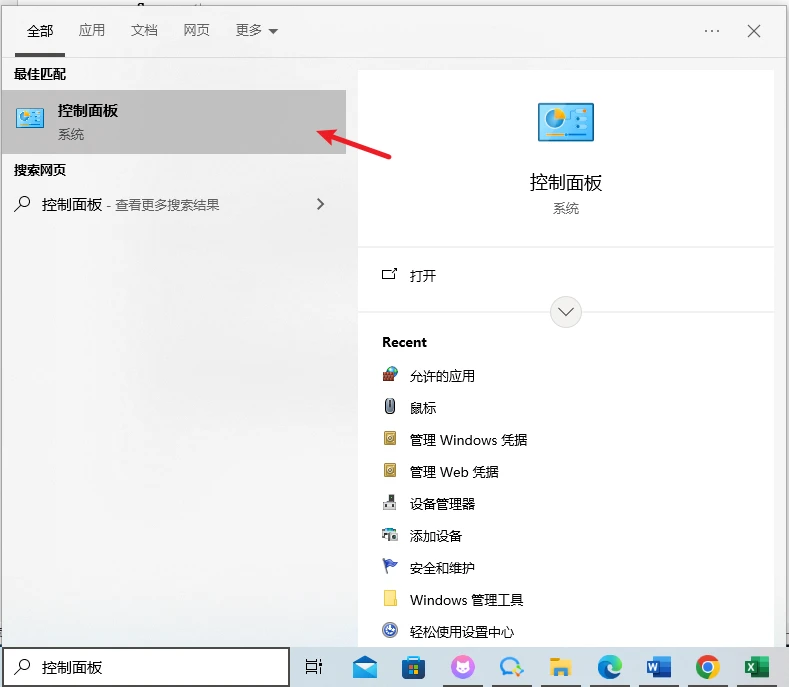Viewport: 789px width, 687px height.
Task: Open recent item 设备管理器
Action: [x=442, y=504]
